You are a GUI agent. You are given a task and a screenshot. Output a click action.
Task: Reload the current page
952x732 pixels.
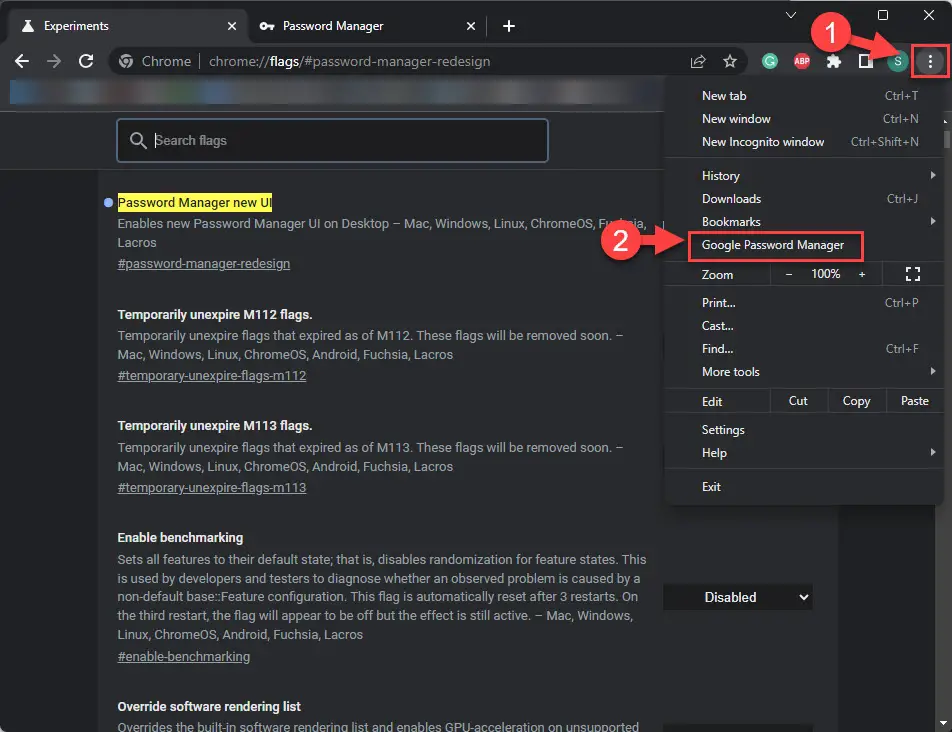pos(86,61)
